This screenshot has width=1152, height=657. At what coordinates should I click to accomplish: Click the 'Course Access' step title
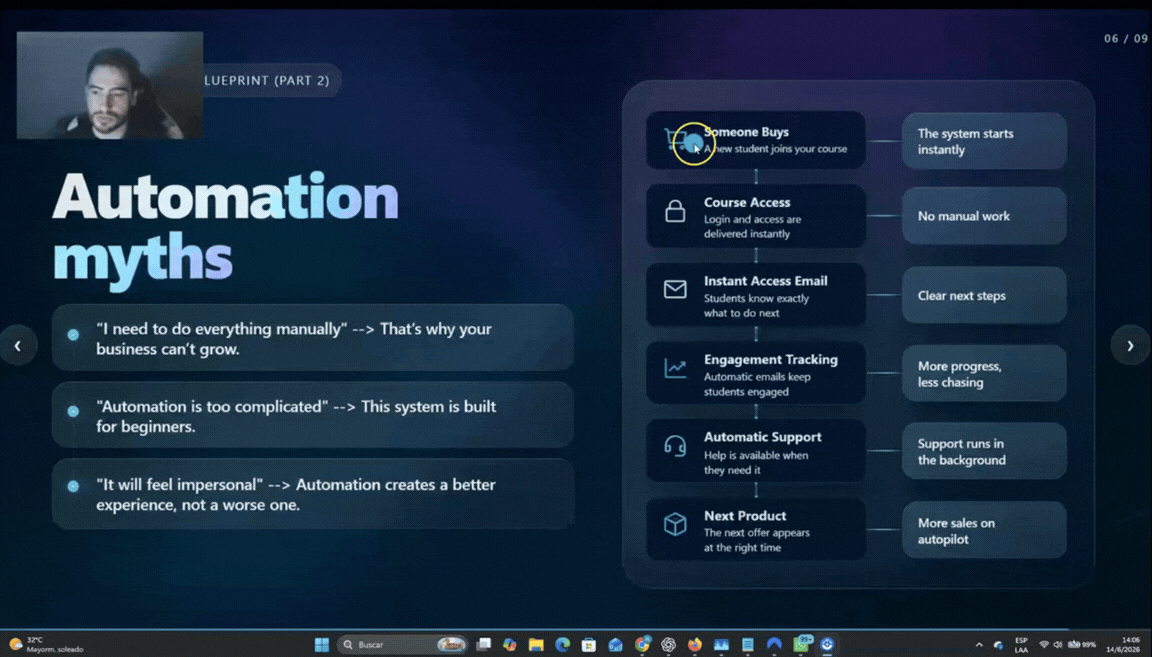[x=746, y=202]
